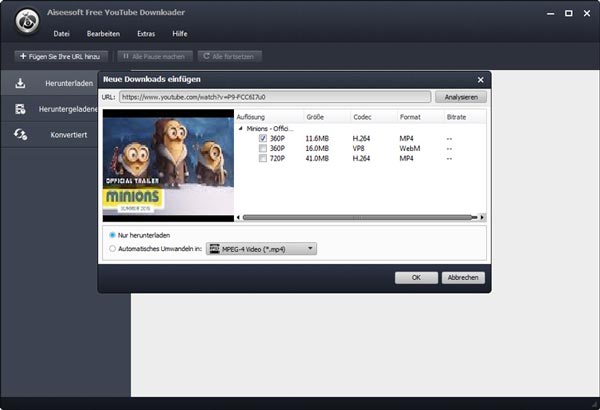The width and height of the screenshot is (600, 410).
Task: Switch to the Heruntergeladene sidebar tab
Action: pyautogui.click(x=49, y=109)
